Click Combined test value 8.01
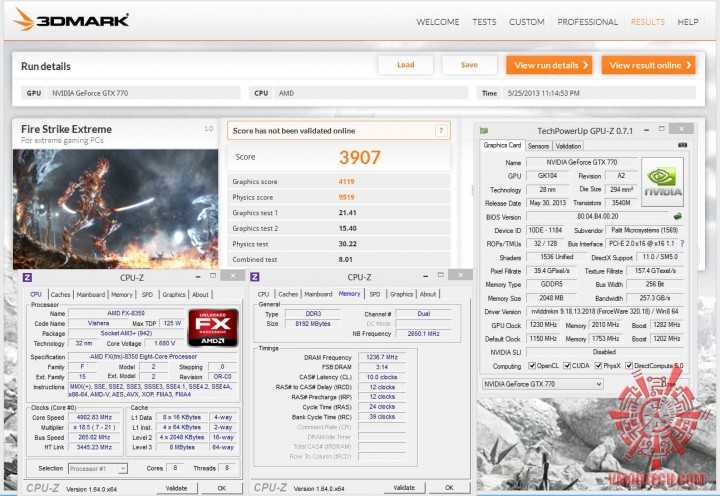The height and width of the screenshot is (496, 720). tap(345, 259)
